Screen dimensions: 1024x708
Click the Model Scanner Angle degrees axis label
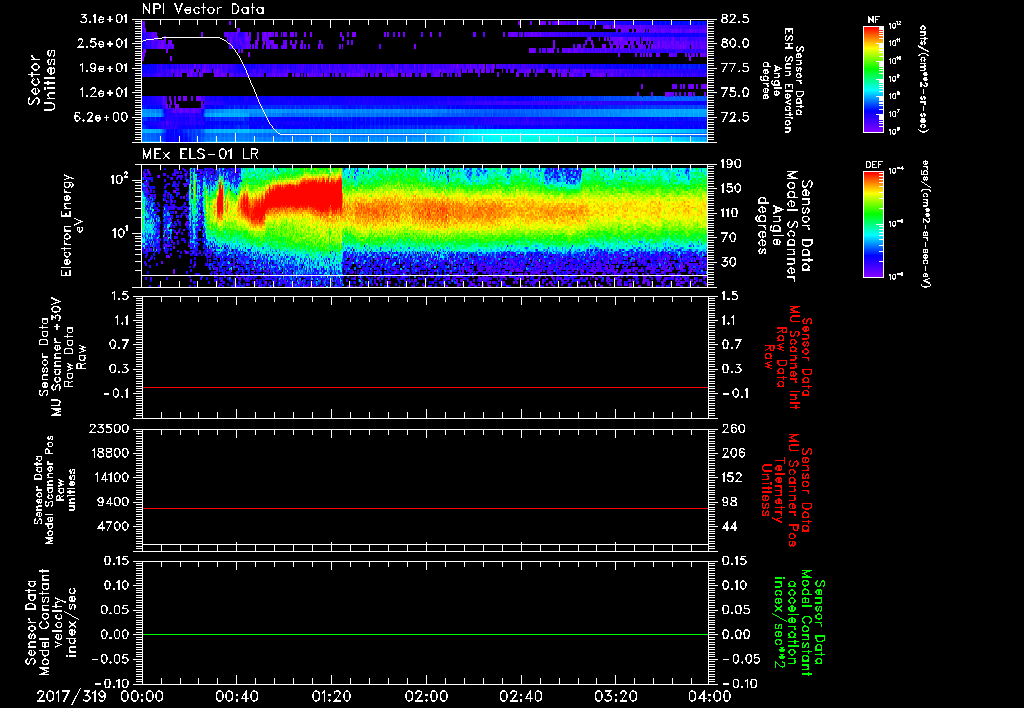point(784,225)
